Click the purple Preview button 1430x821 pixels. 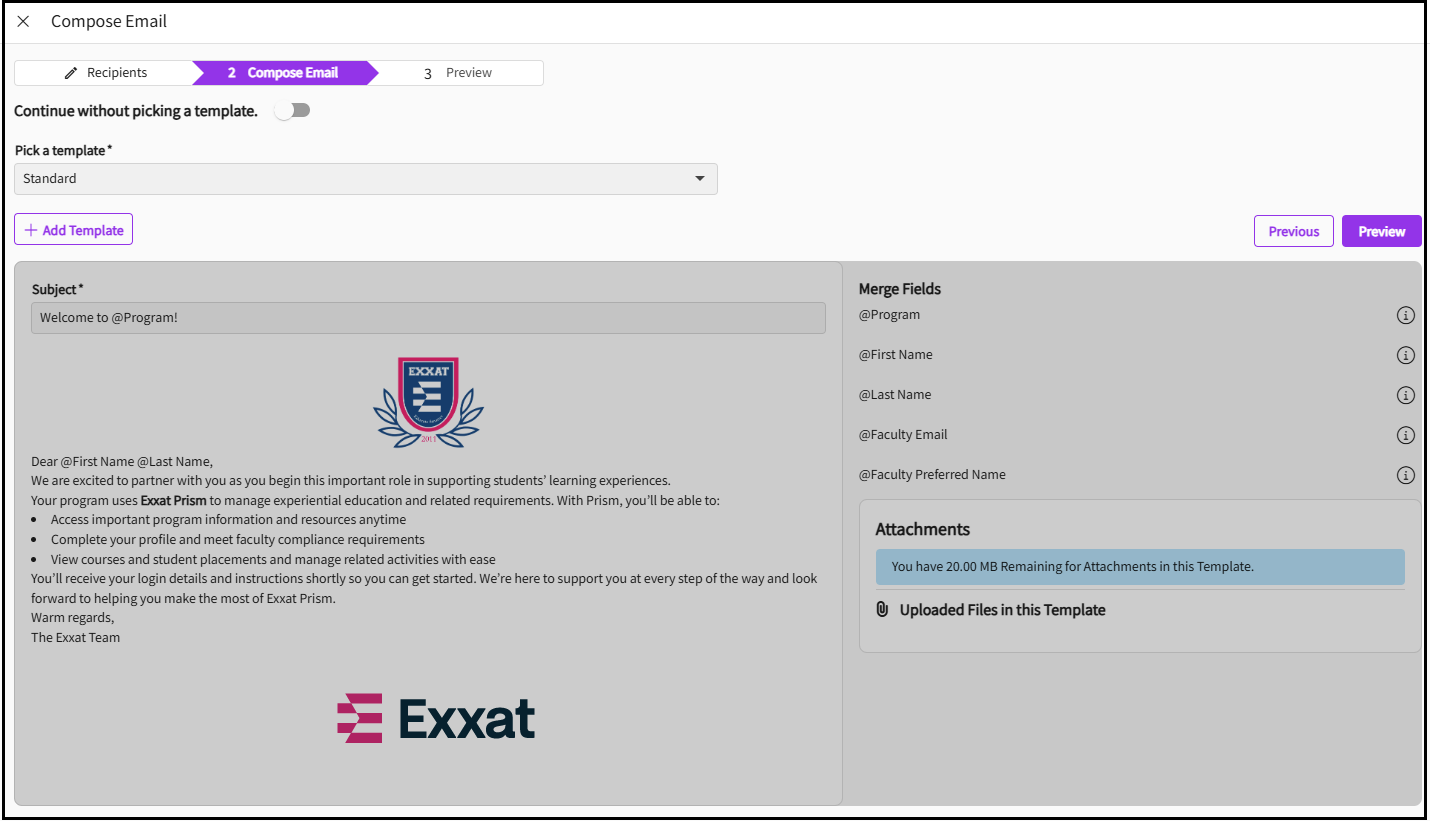pyautogui.click(x=1381, y=231)
